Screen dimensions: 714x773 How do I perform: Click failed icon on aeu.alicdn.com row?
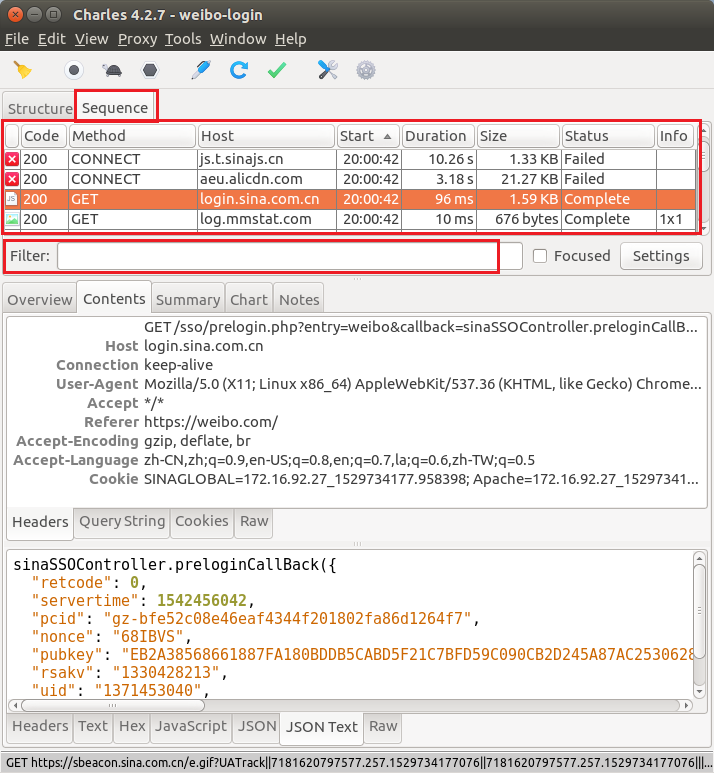(x=12, y=179)
